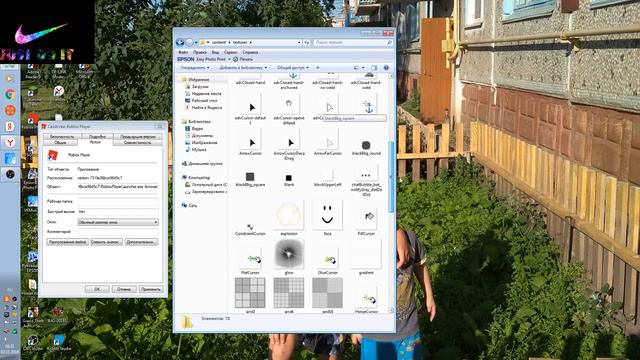Click the search magnifier icon in Explorer
Image resolution: width=640 pixels, height=360 pixels.
click(389, 42)
